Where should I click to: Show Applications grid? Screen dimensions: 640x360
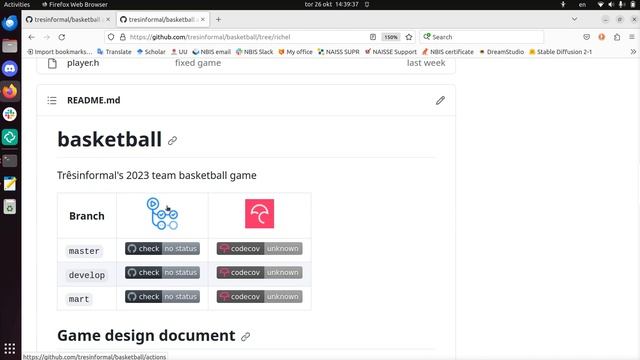coord(10,349)
